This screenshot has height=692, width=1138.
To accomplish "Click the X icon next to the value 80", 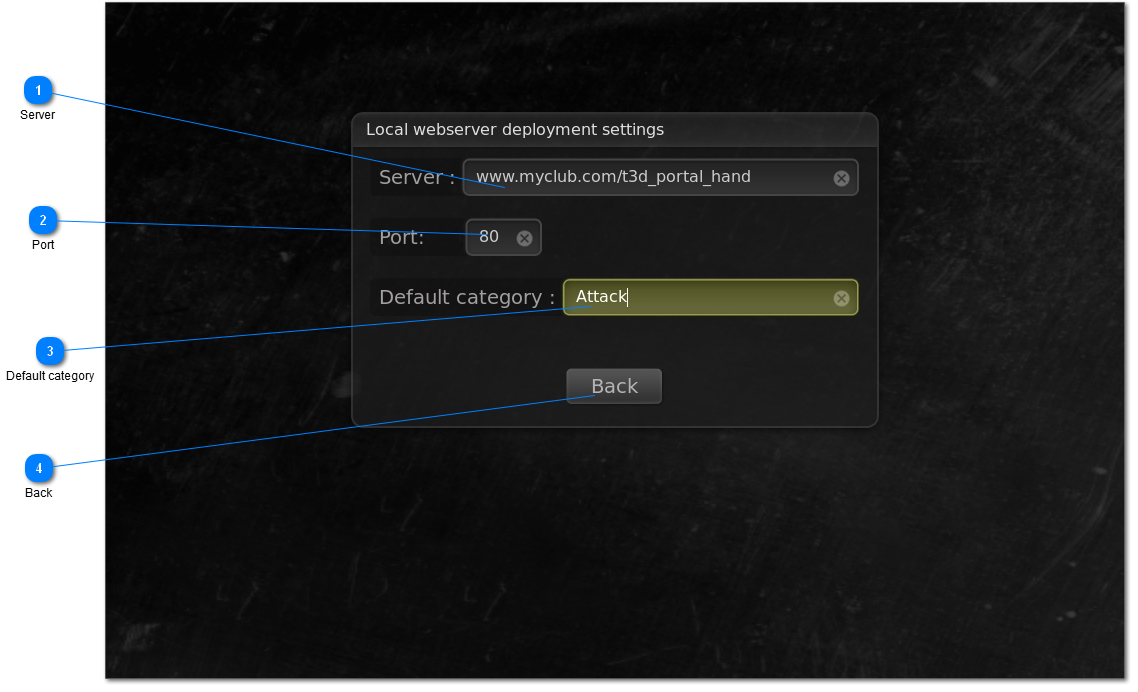I will (524, 237).
